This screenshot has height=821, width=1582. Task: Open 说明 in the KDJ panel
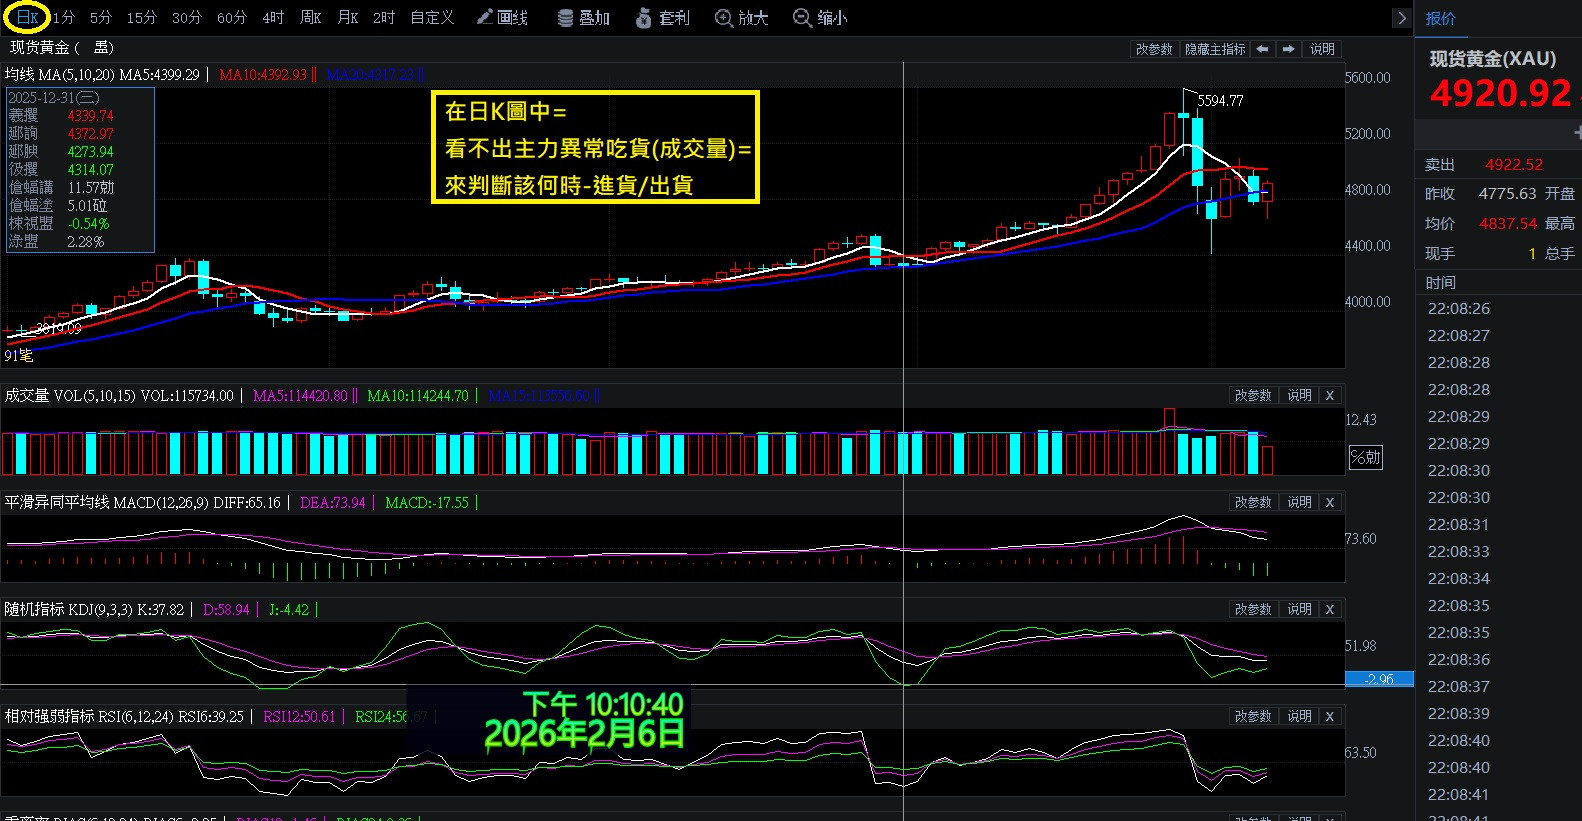pyautogui.click(x=1299, y=610)
